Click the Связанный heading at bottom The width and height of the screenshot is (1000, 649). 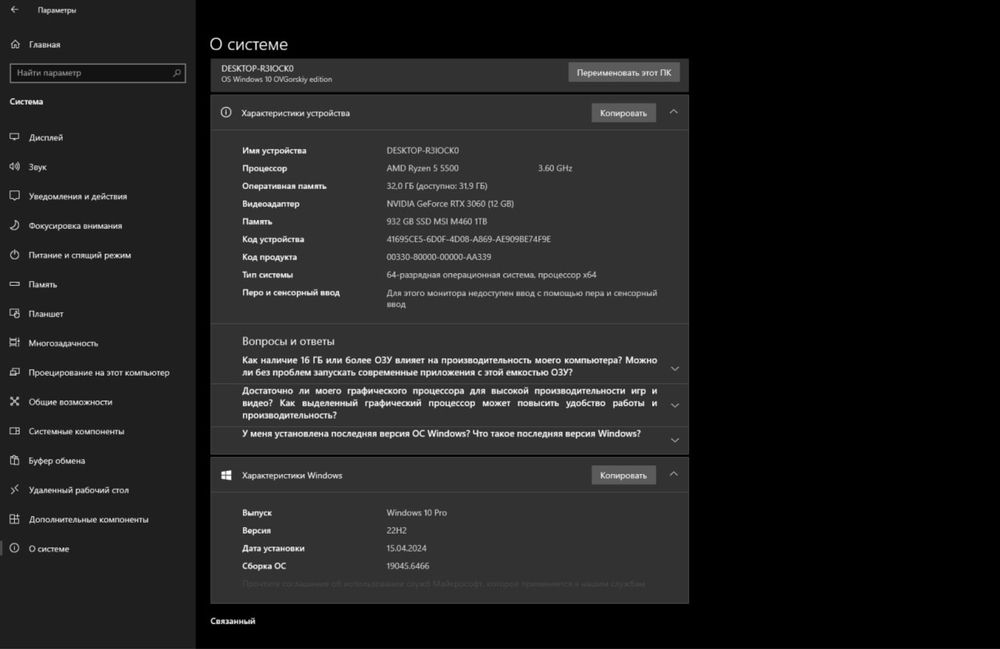(233, 621)
